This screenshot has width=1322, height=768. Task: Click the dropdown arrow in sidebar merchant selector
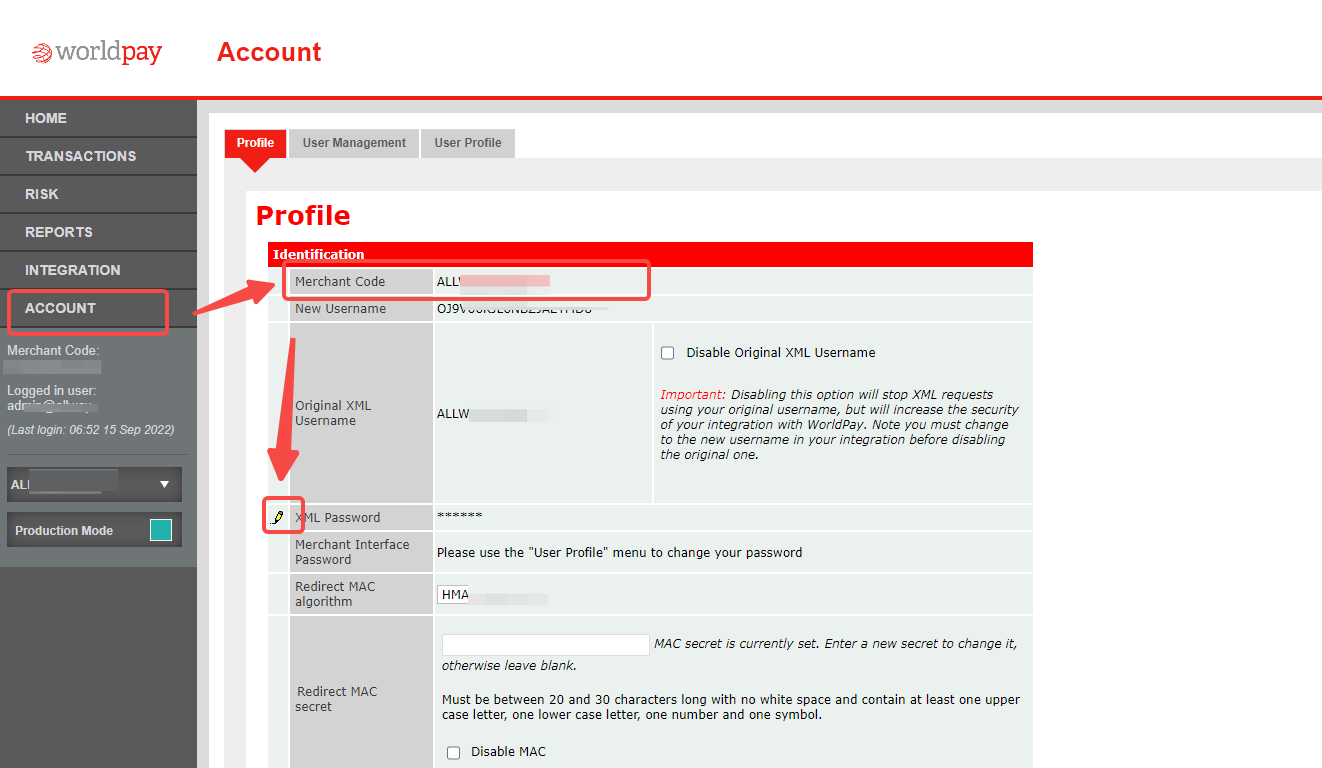(x=165, y=484)
